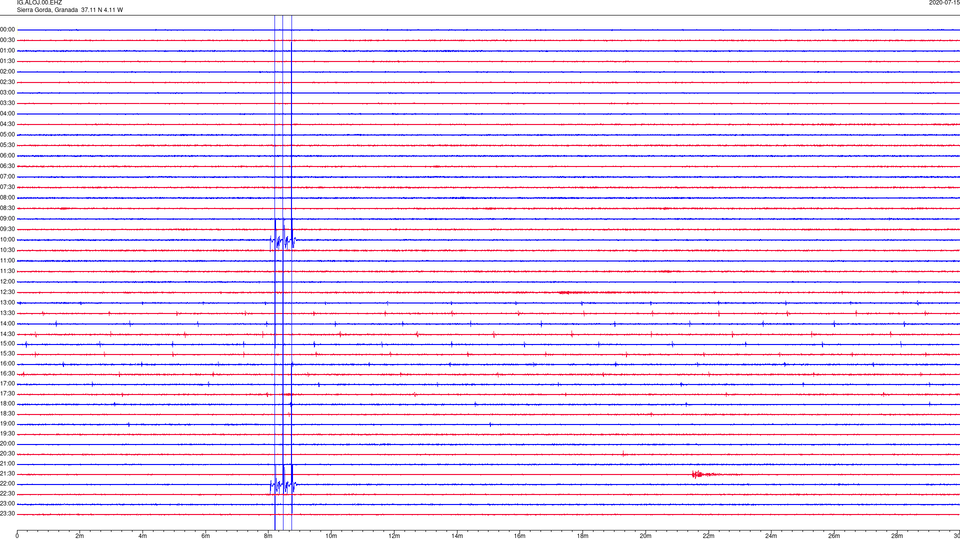This screenshot has height=540, width=960.
Task: Select the 15:00 trace time label
Action: pyautogui.click(x=8, y=344)
